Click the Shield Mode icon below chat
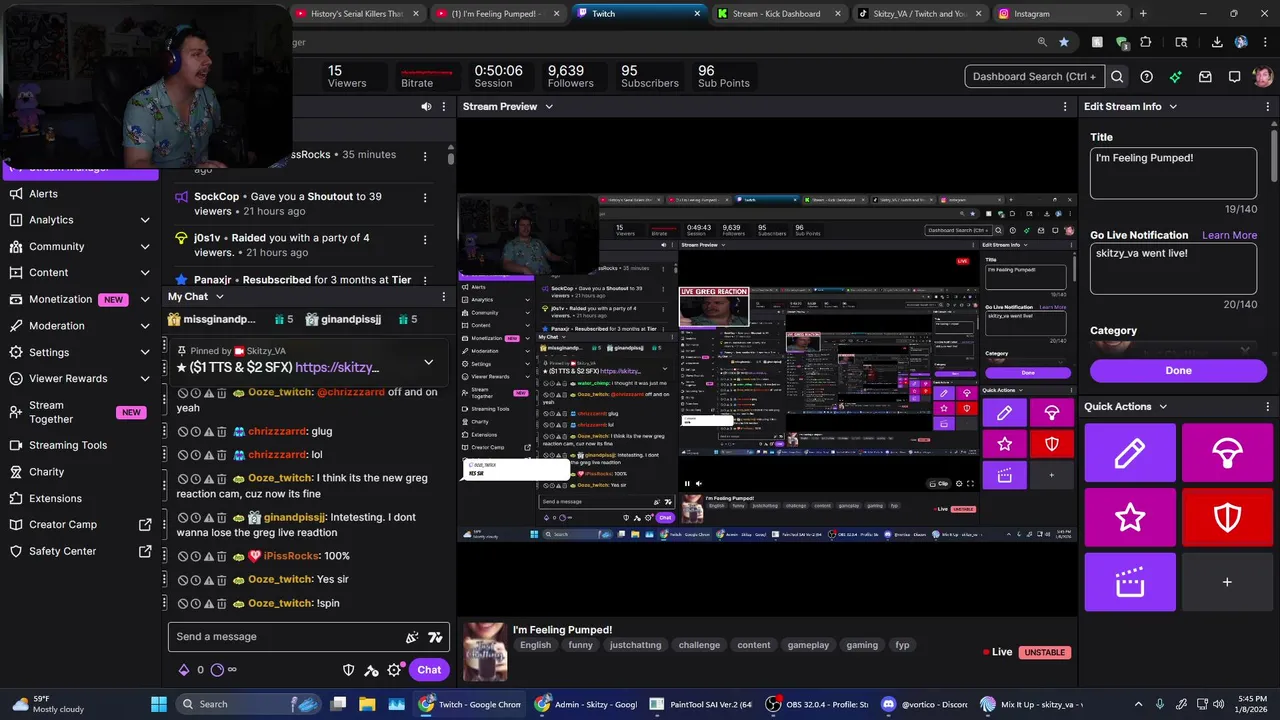This screenshot has width=1280, height=720. click(x=349, y=670)
